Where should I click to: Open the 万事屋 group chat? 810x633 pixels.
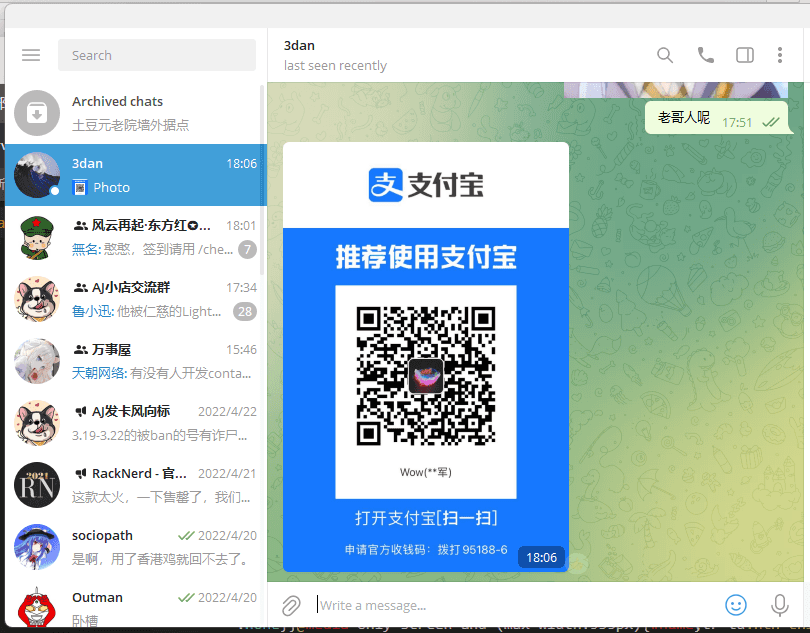tap(135, 361)
